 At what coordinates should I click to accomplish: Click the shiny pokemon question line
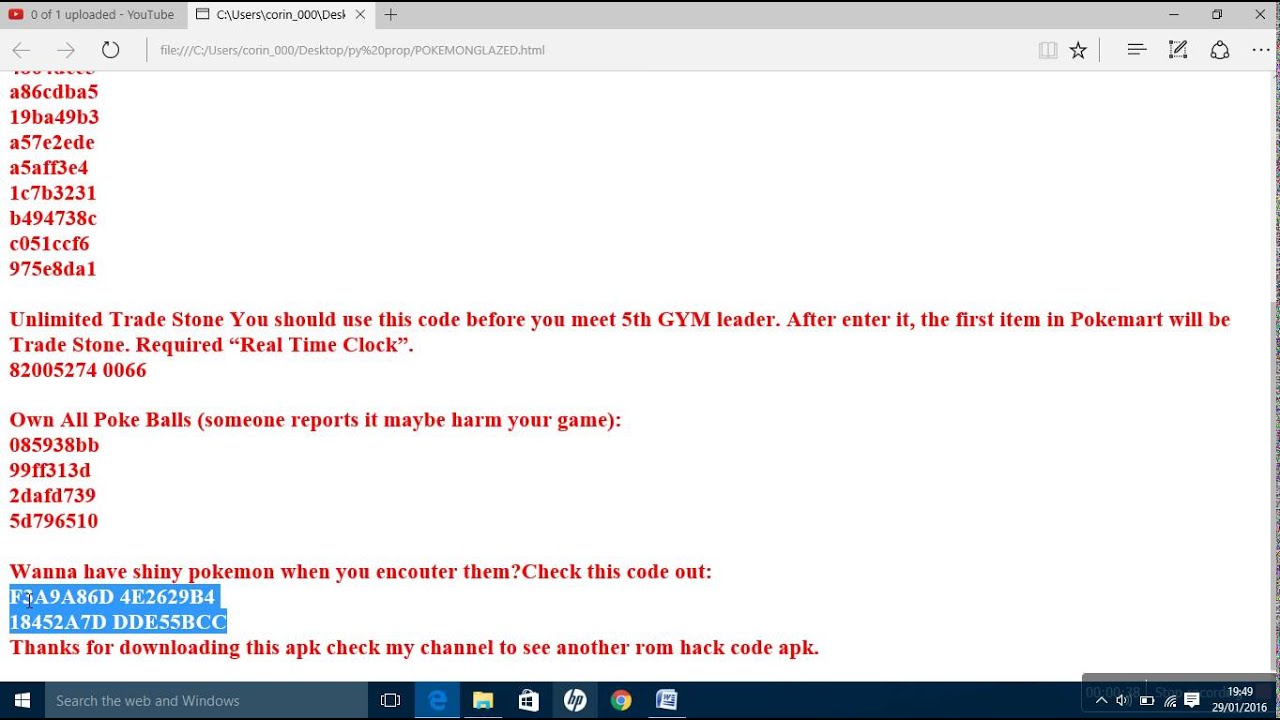(361, 572)
